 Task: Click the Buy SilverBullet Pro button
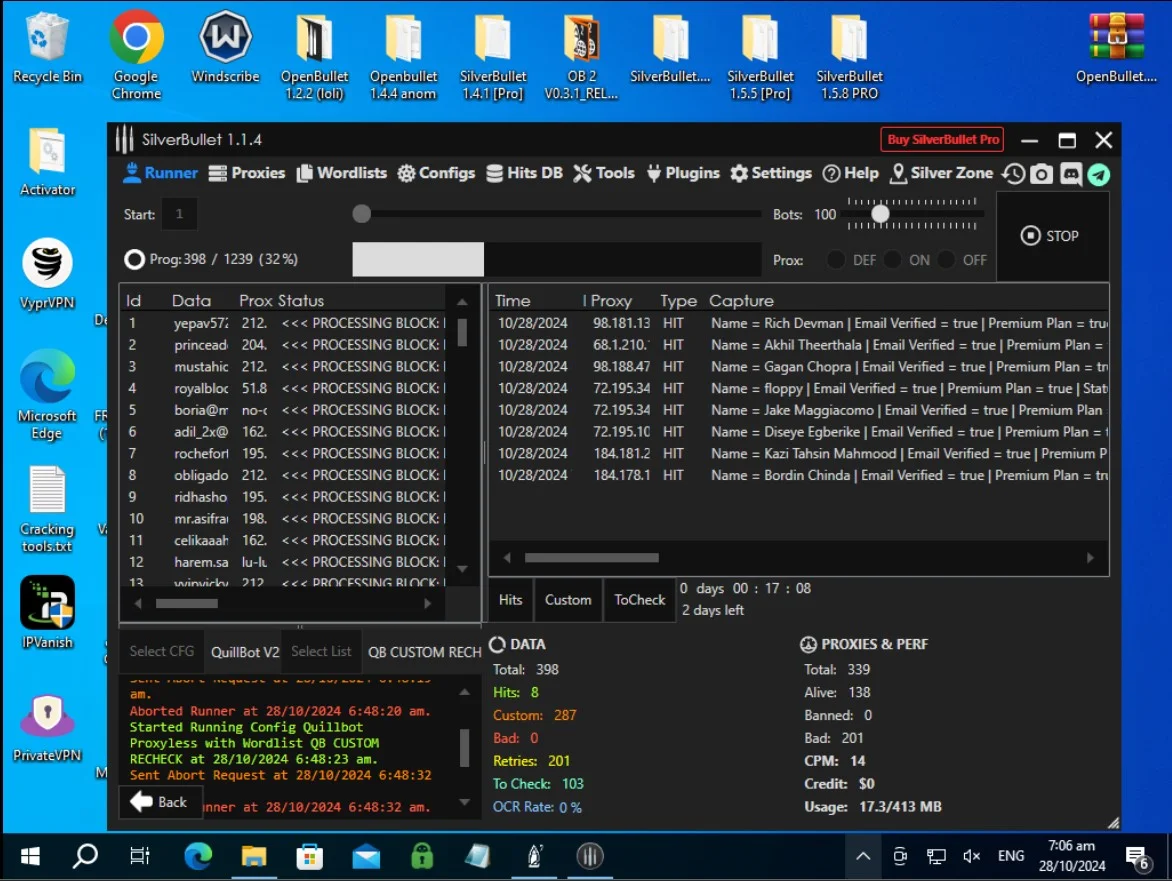coord(943,140)
